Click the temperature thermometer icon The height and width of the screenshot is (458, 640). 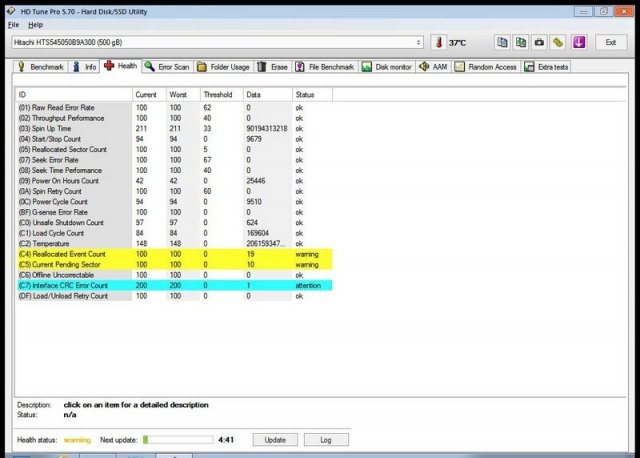[438, 43]
